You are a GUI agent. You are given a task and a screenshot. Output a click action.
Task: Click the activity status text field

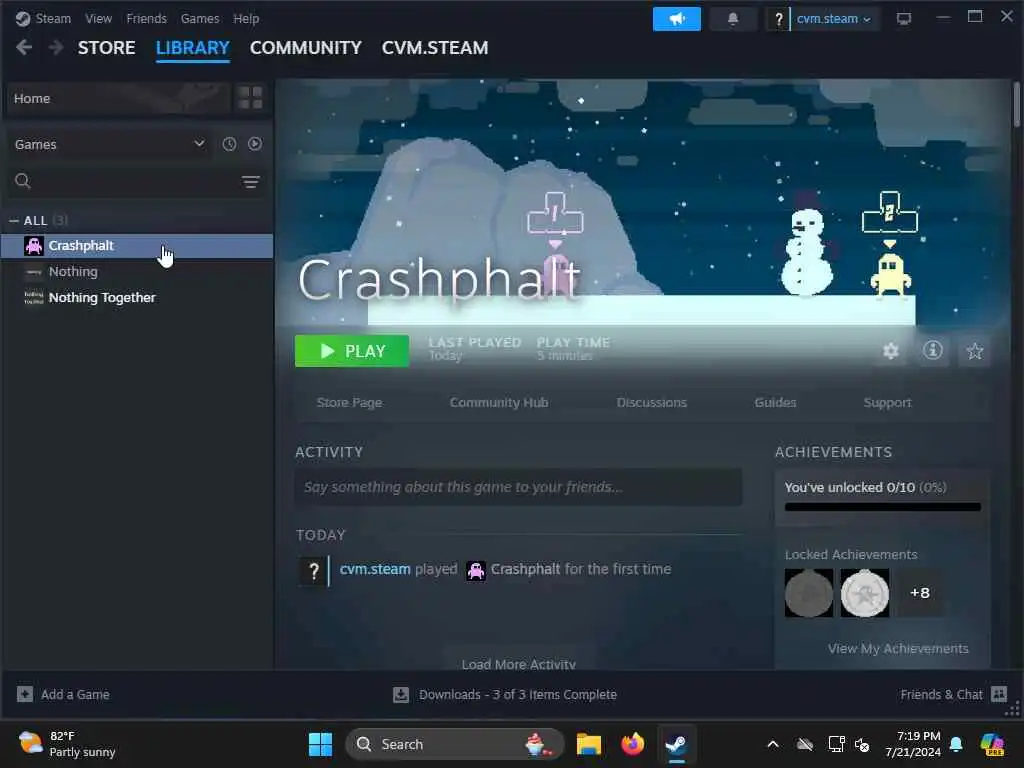tap(519, 487)
